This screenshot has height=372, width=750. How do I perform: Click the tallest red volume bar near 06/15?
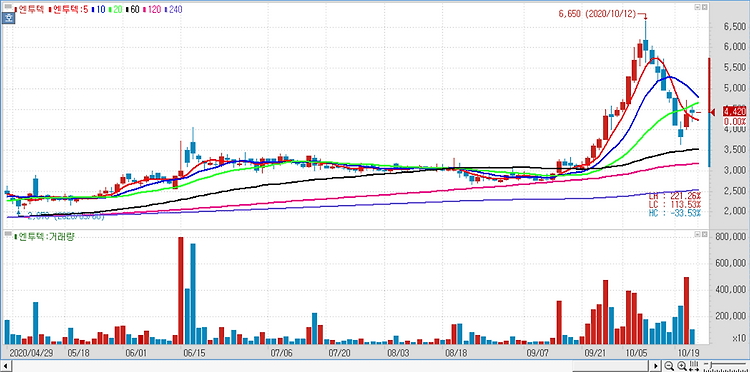coord(181,290)
